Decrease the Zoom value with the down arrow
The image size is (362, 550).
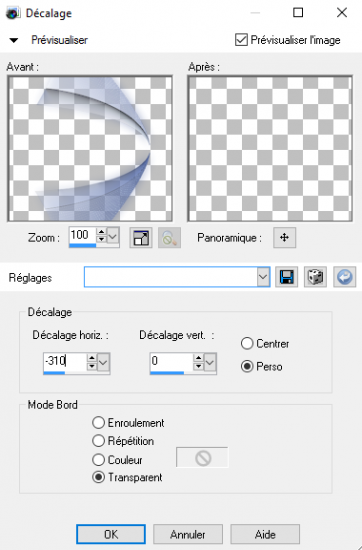click(101, 239)
